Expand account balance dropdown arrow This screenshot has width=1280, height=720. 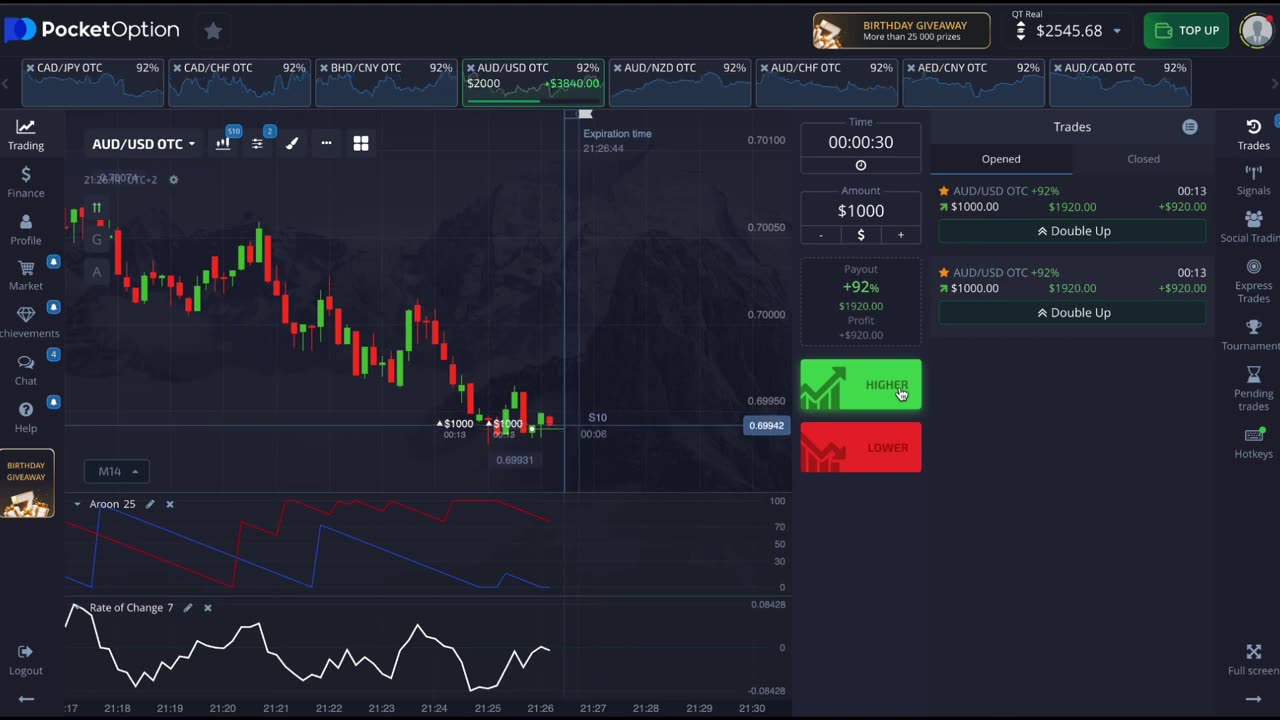[x=1117, y=31]
